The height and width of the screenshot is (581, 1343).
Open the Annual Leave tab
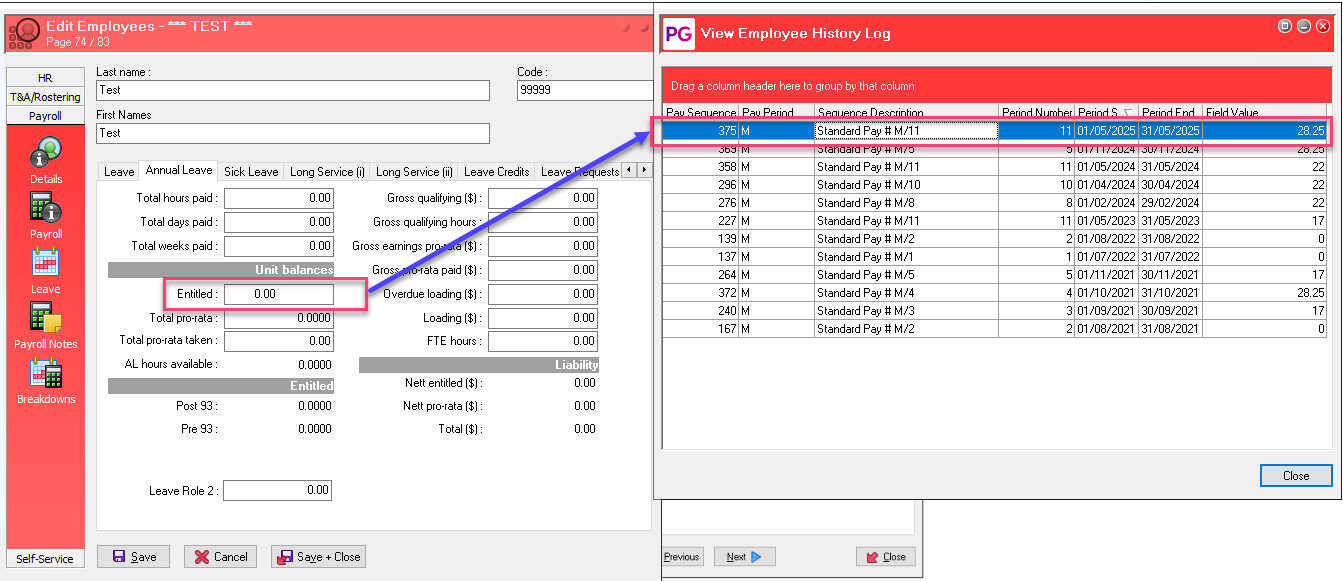click(179, 170)
